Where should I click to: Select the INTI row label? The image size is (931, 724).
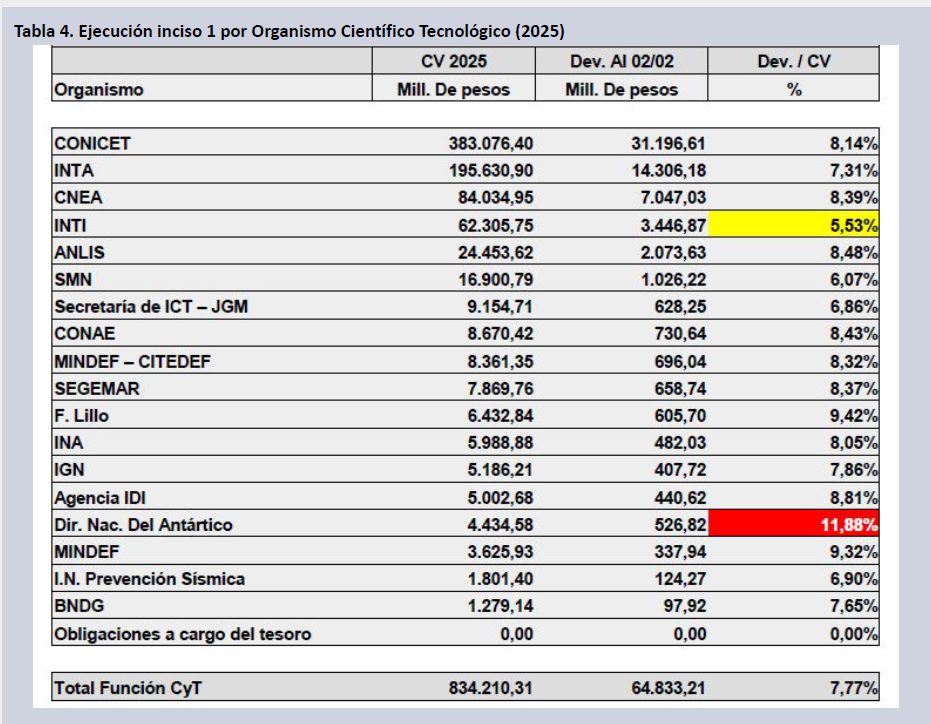73,225
